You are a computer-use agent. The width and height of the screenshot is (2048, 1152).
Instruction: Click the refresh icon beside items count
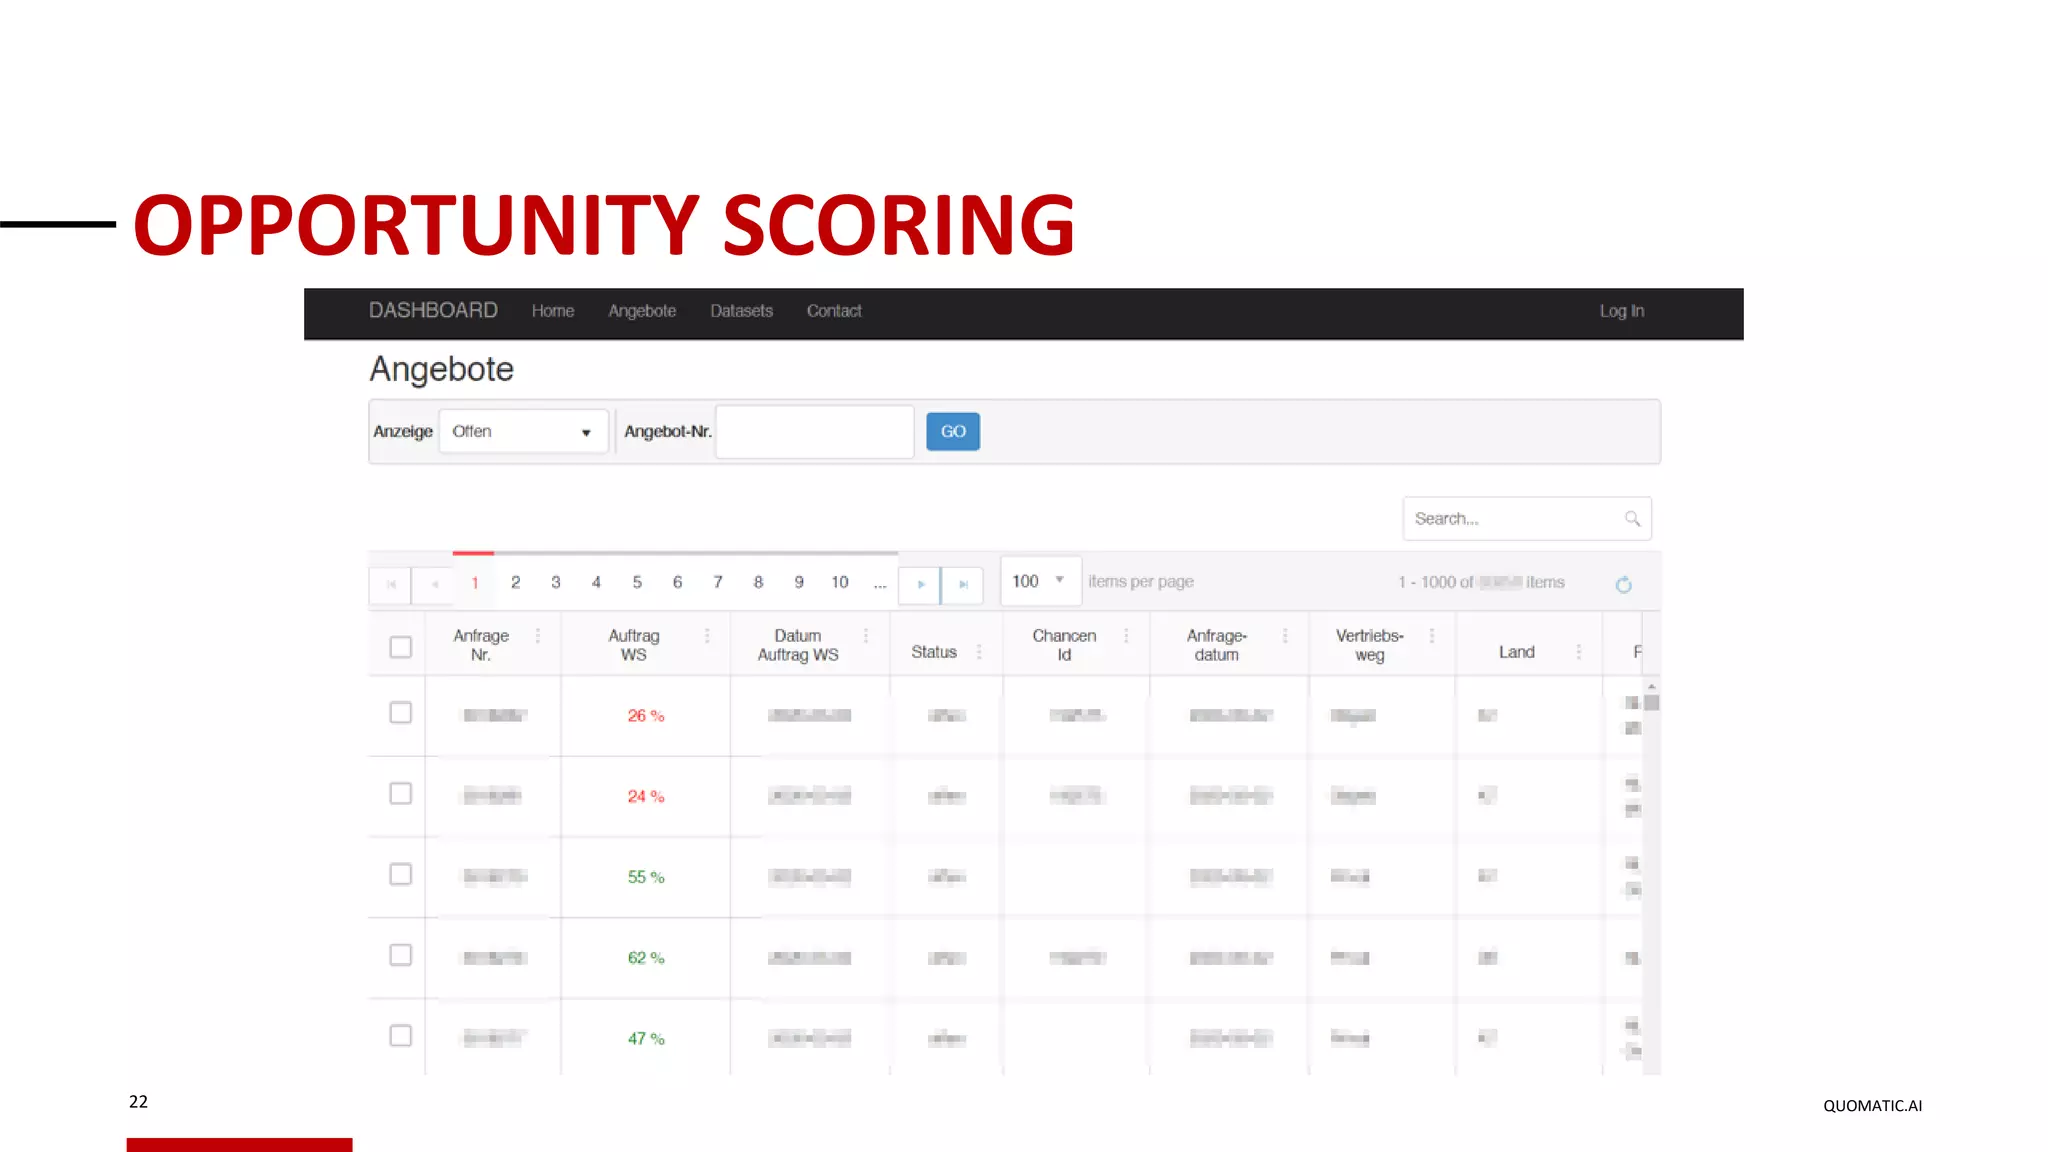point(1623,585)
